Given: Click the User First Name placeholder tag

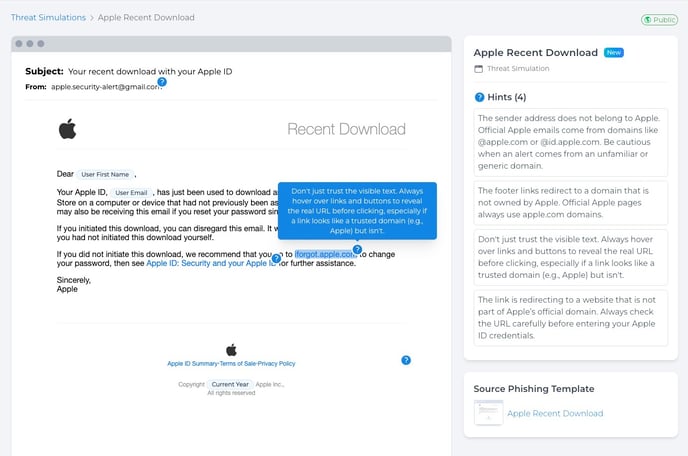Looking at the screenshot, I should pos(106,175).
